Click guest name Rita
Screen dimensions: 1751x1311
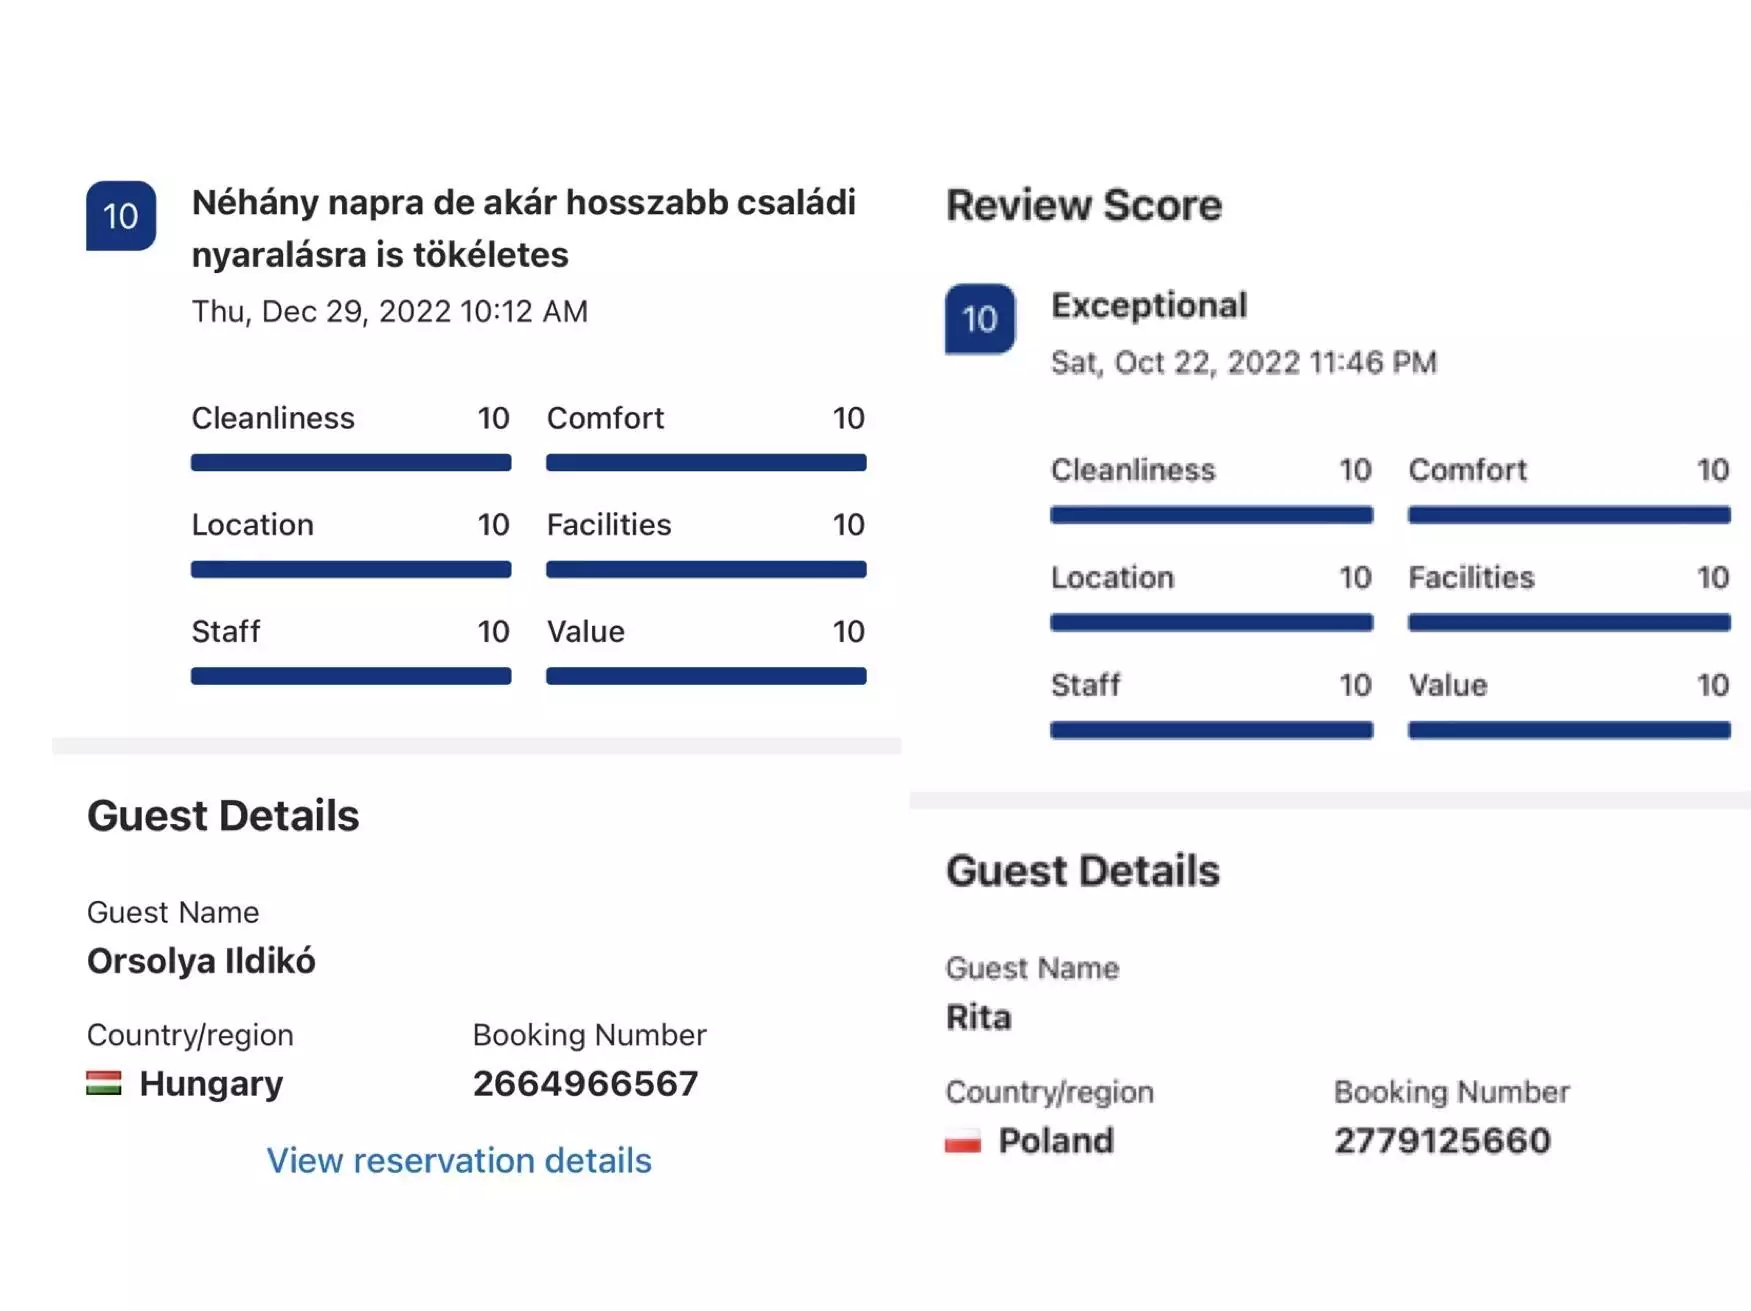tap(978, 1018)
